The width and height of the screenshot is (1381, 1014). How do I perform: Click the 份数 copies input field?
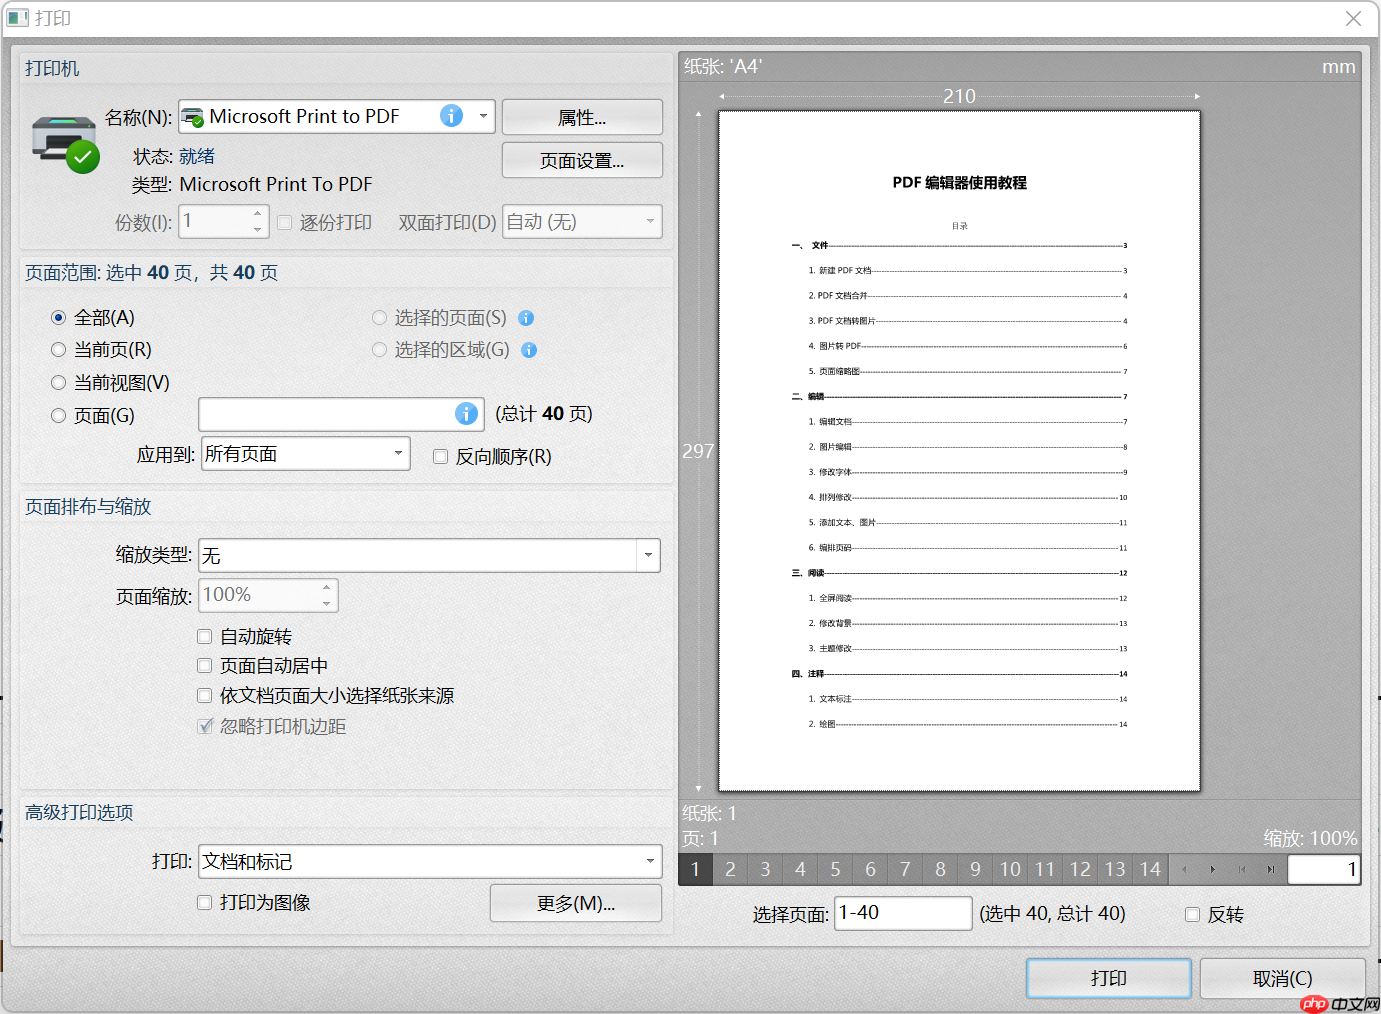(224, 222)
